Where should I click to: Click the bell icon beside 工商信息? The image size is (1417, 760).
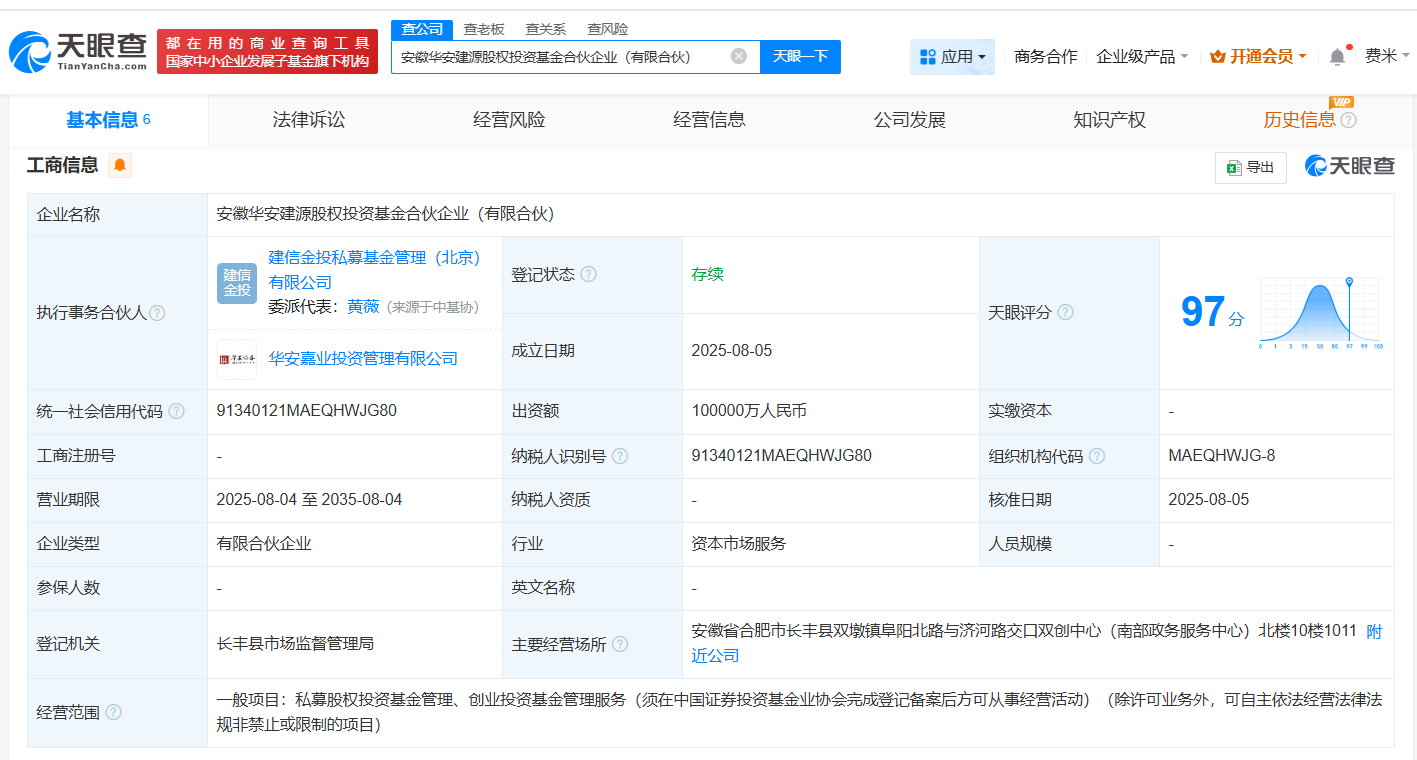tap(120, 166)
